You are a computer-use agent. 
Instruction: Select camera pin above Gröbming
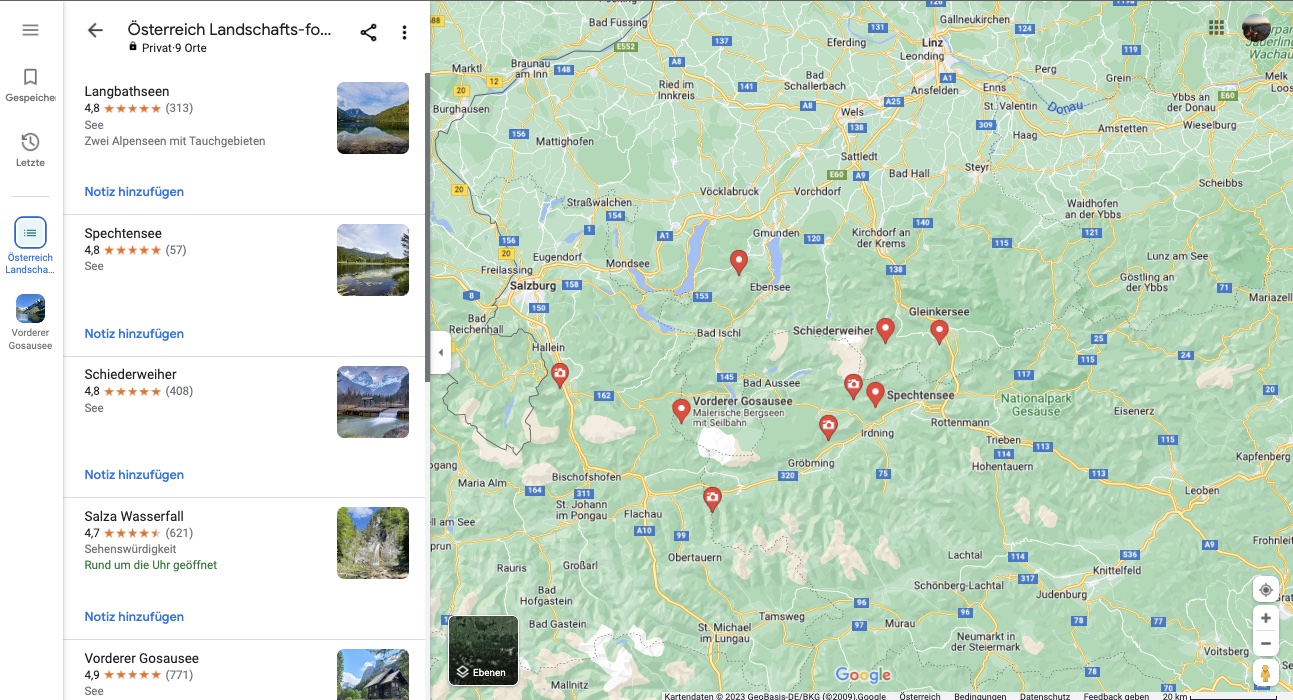pyautogui.click(x=828, y=427)
